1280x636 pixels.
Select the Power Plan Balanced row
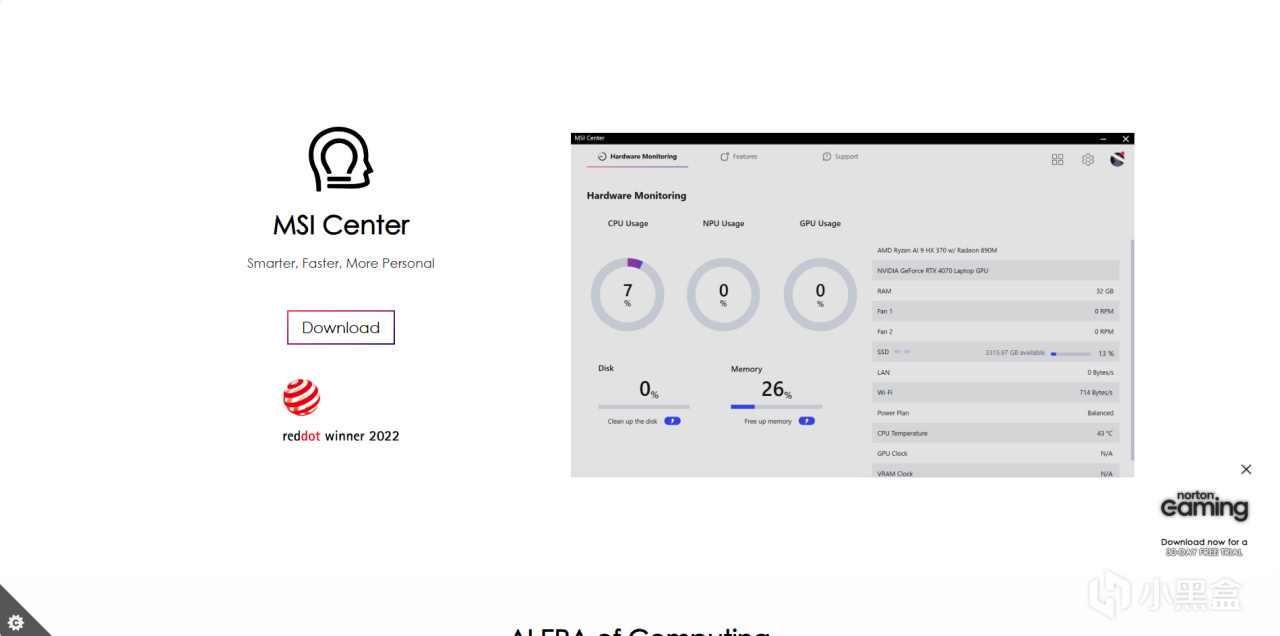(x=995, y=413)
